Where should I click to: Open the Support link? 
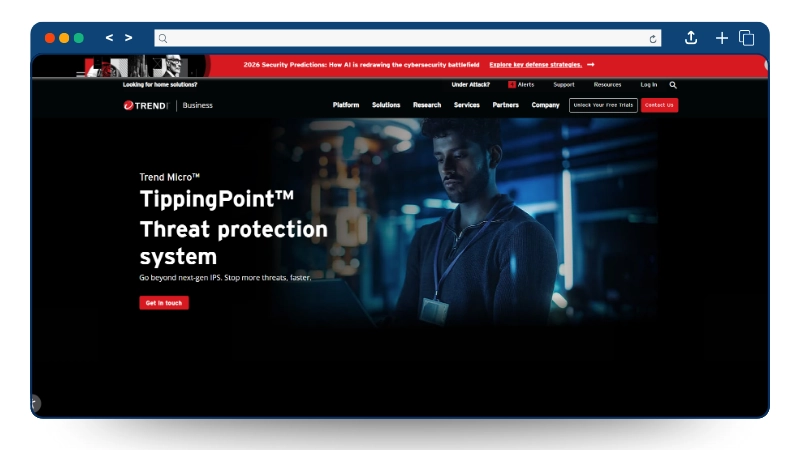tap(564, 85)
